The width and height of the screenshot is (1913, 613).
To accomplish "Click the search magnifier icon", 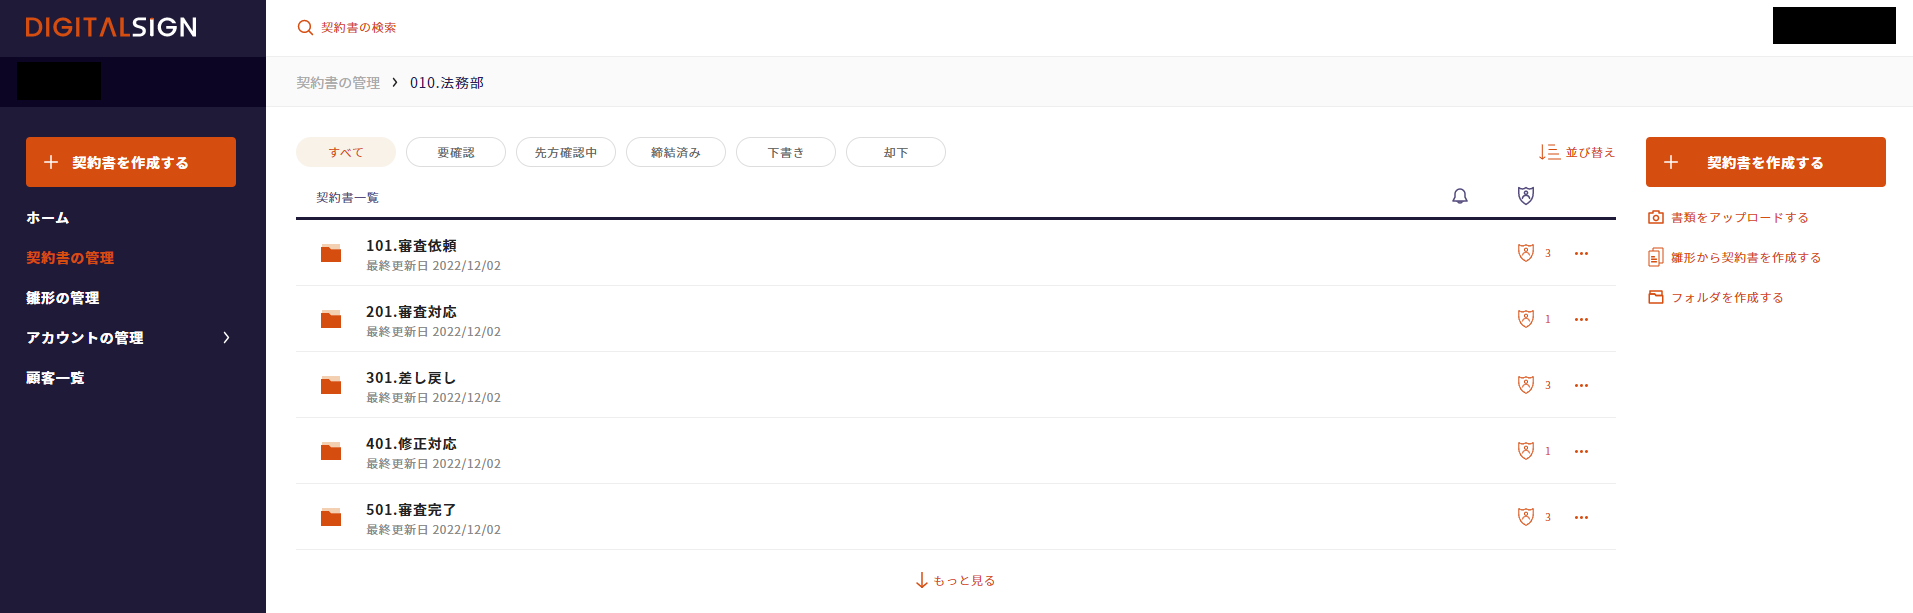I will (305, 28).
